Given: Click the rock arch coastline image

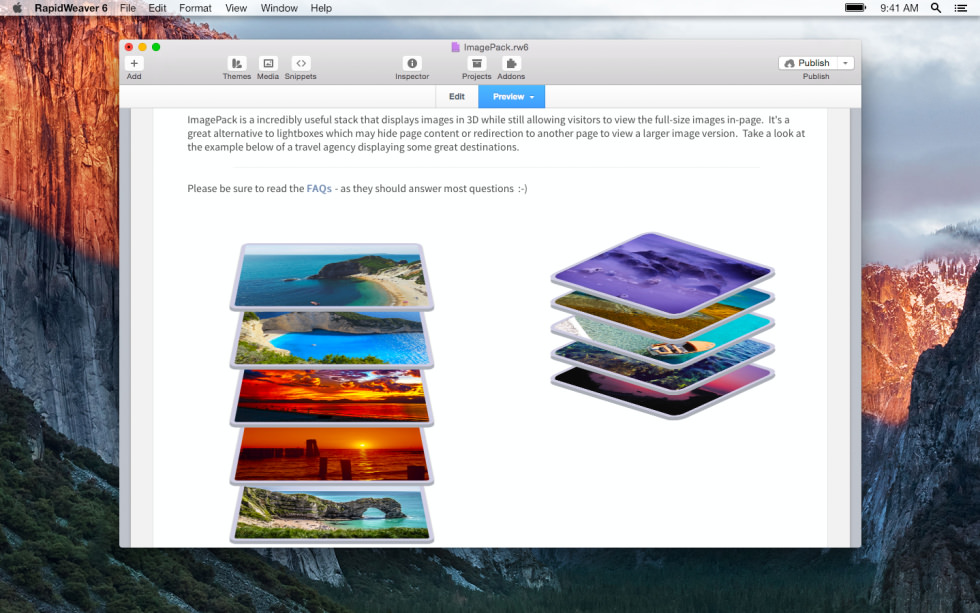Looking at the screenshot, I should click(x=331, y=513).
